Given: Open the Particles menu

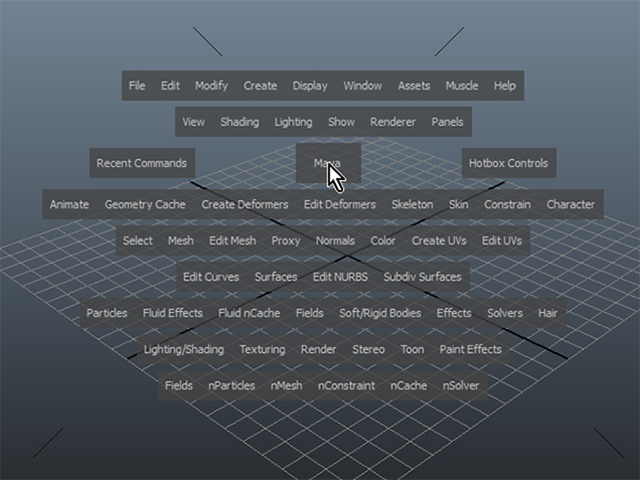Looking at the screenshot, I should point(107,313).
